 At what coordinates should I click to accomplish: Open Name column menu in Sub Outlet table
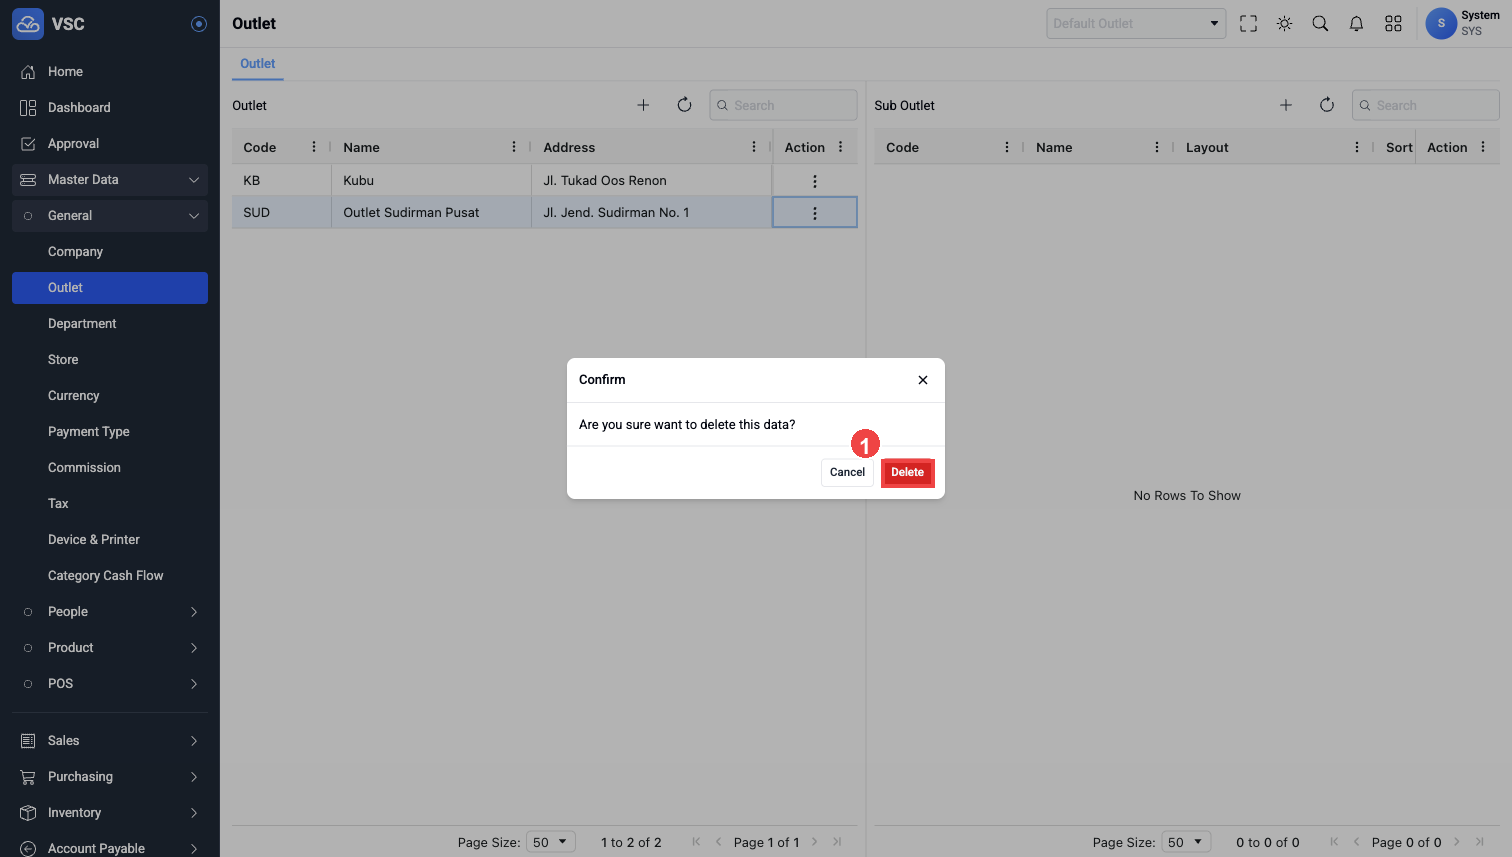[1157, 147]
